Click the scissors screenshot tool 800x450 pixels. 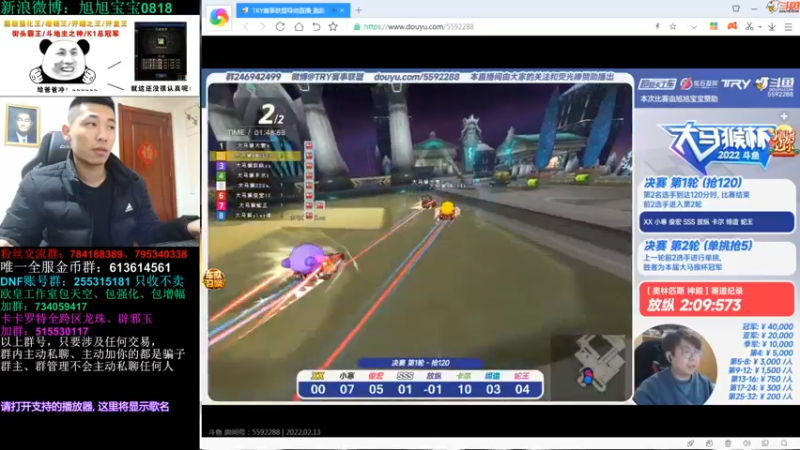tap(749, 27)
